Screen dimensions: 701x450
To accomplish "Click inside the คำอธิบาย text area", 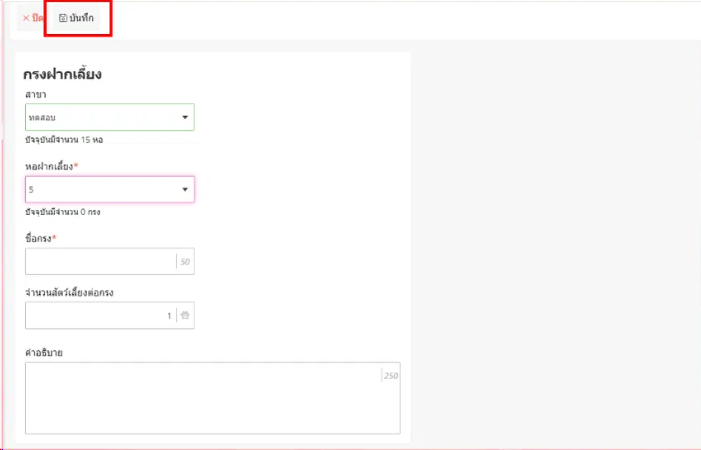I will 200,398.
